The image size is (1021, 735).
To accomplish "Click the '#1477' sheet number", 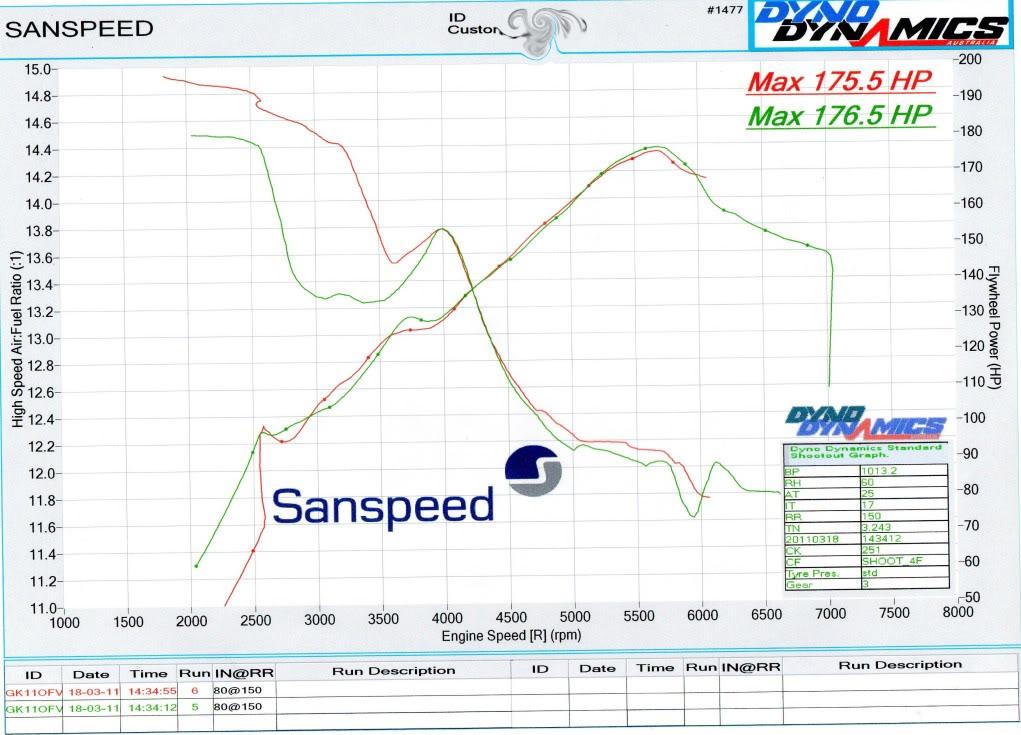I will coord(725,10).
